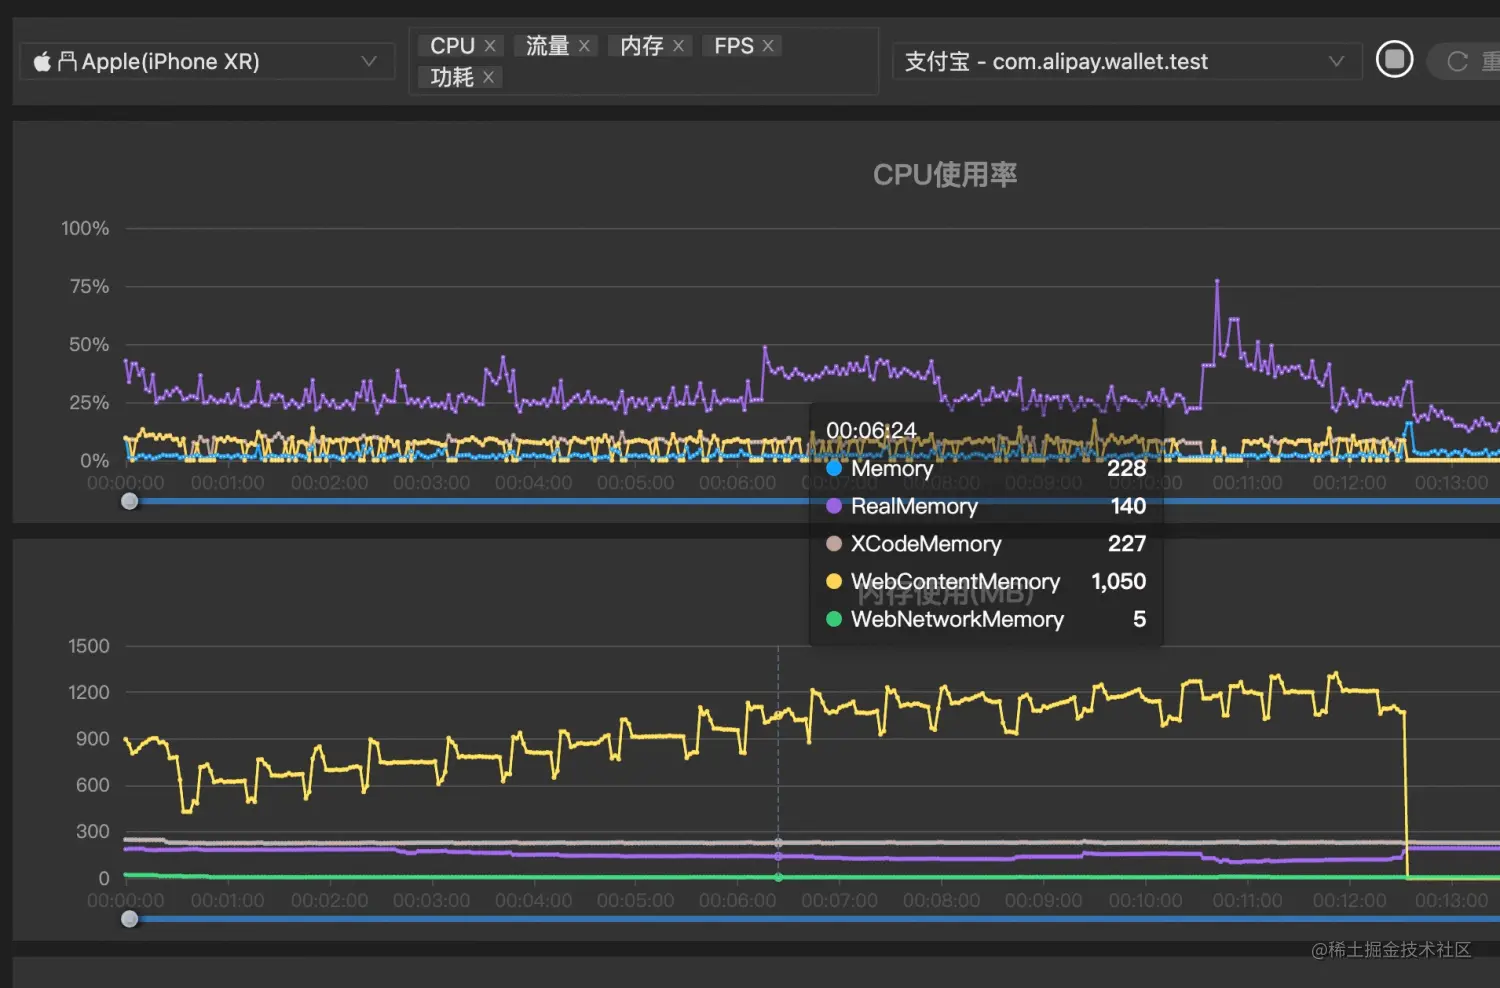Expand the app selector chevron arrow
The width and height of the screenshot is (1500, 988).
coord(1336,62)
